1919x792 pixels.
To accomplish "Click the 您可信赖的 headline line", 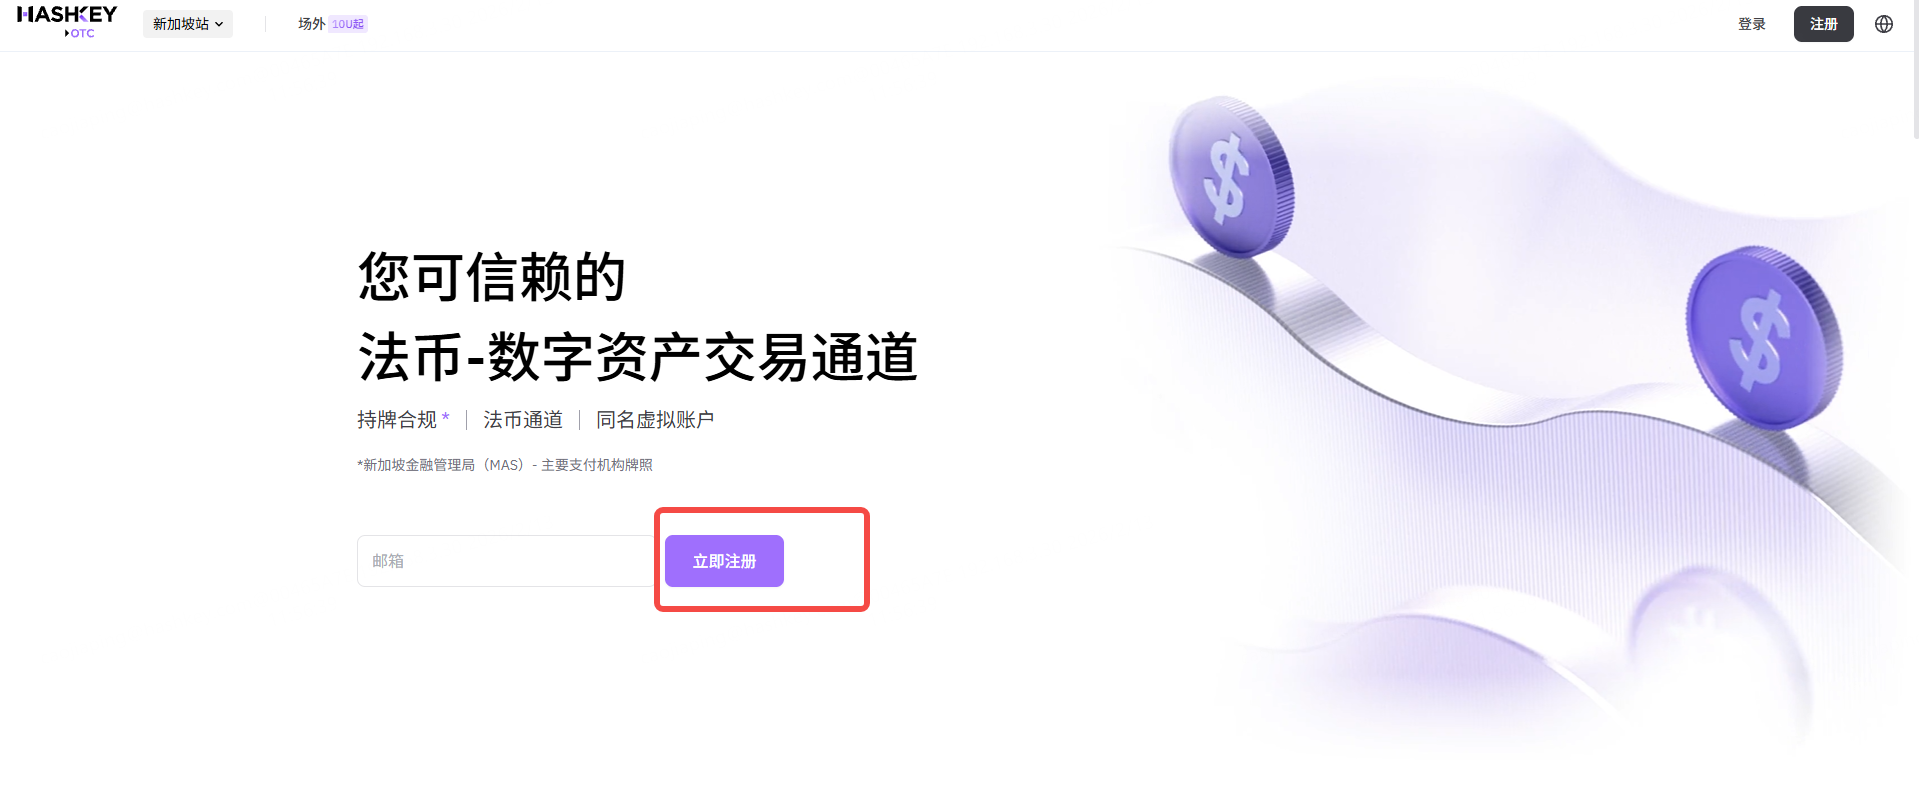I will [x=492, y=277].
